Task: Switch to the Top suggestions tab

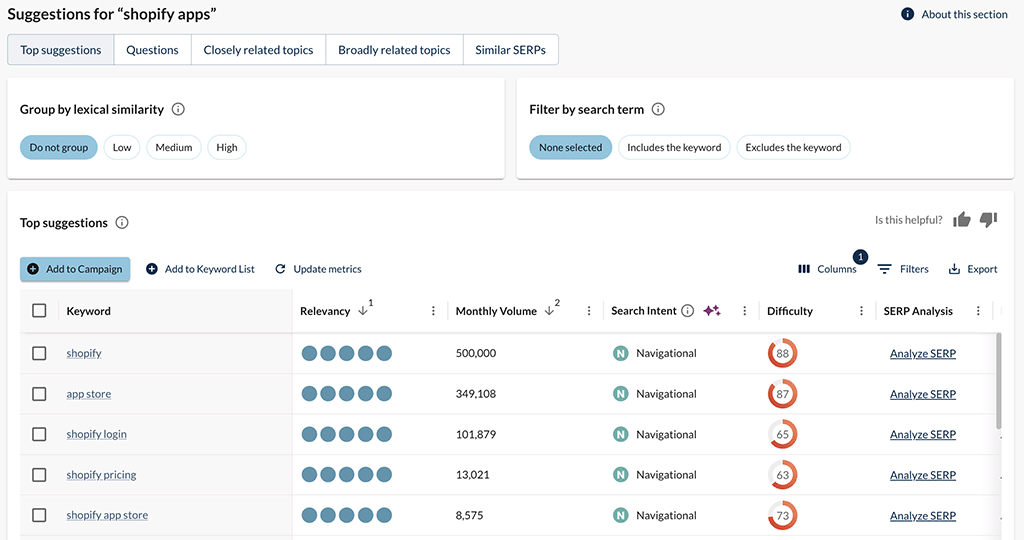Action: tap(61, 50)
